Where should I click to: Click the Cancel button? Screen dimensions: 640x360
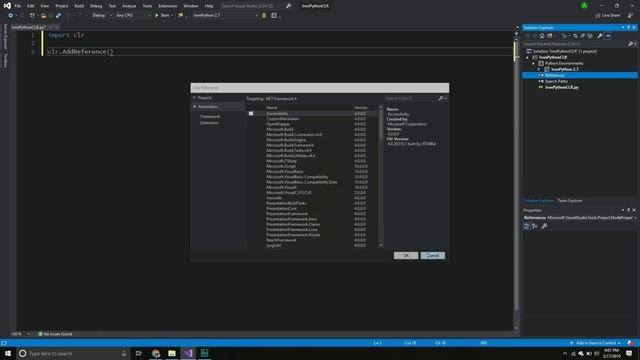click(x=433, y=256)
